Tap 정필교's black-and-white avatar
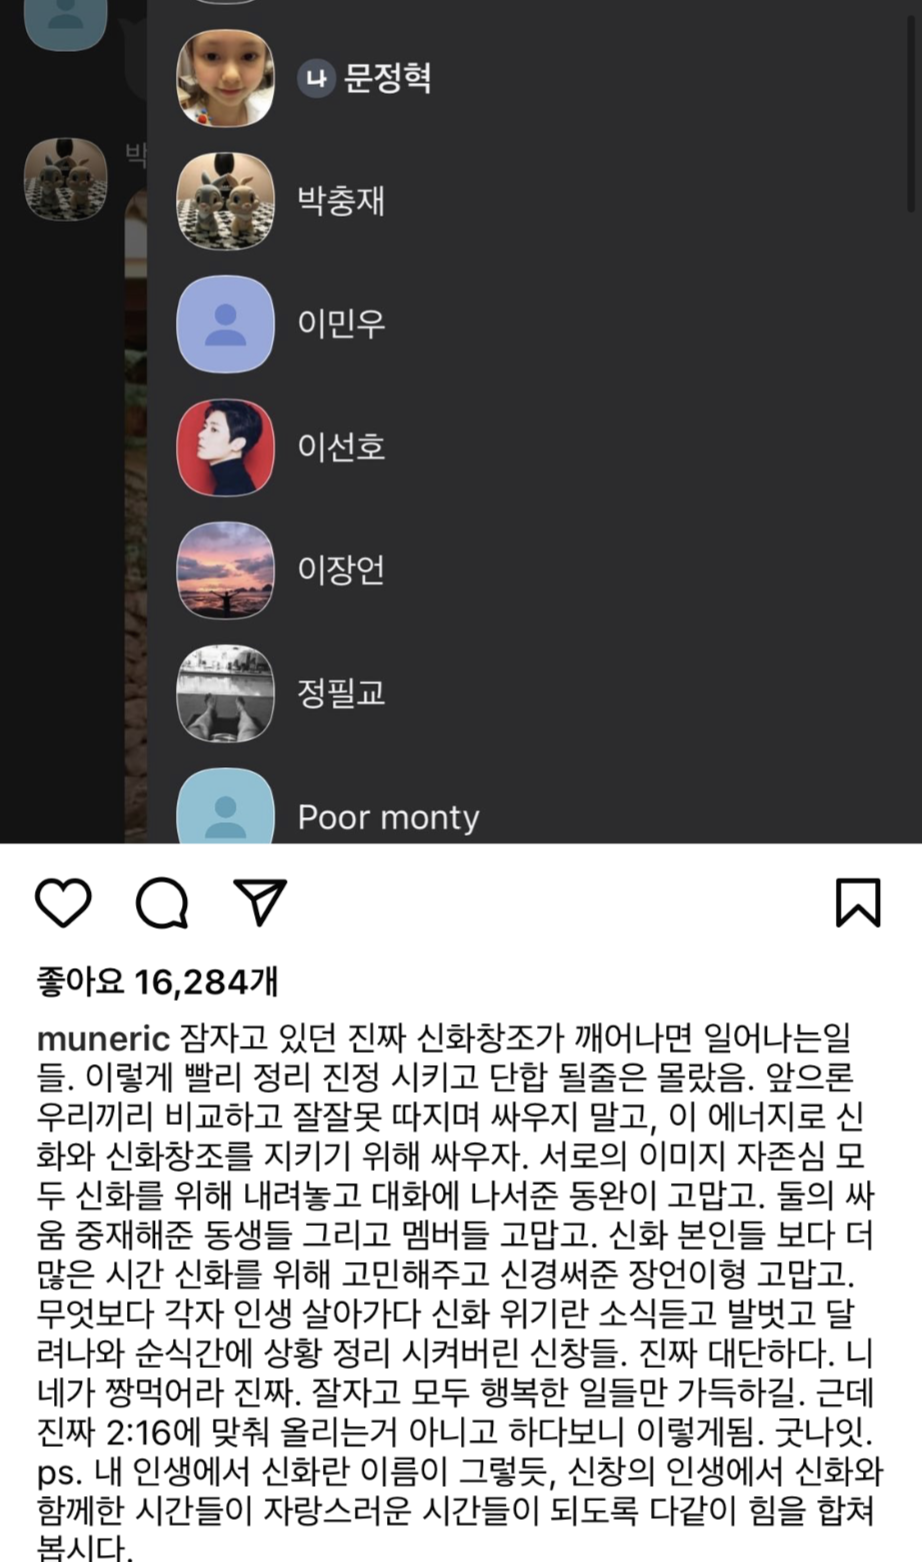This screenshot has height=1562, width=922. (225, 693)
